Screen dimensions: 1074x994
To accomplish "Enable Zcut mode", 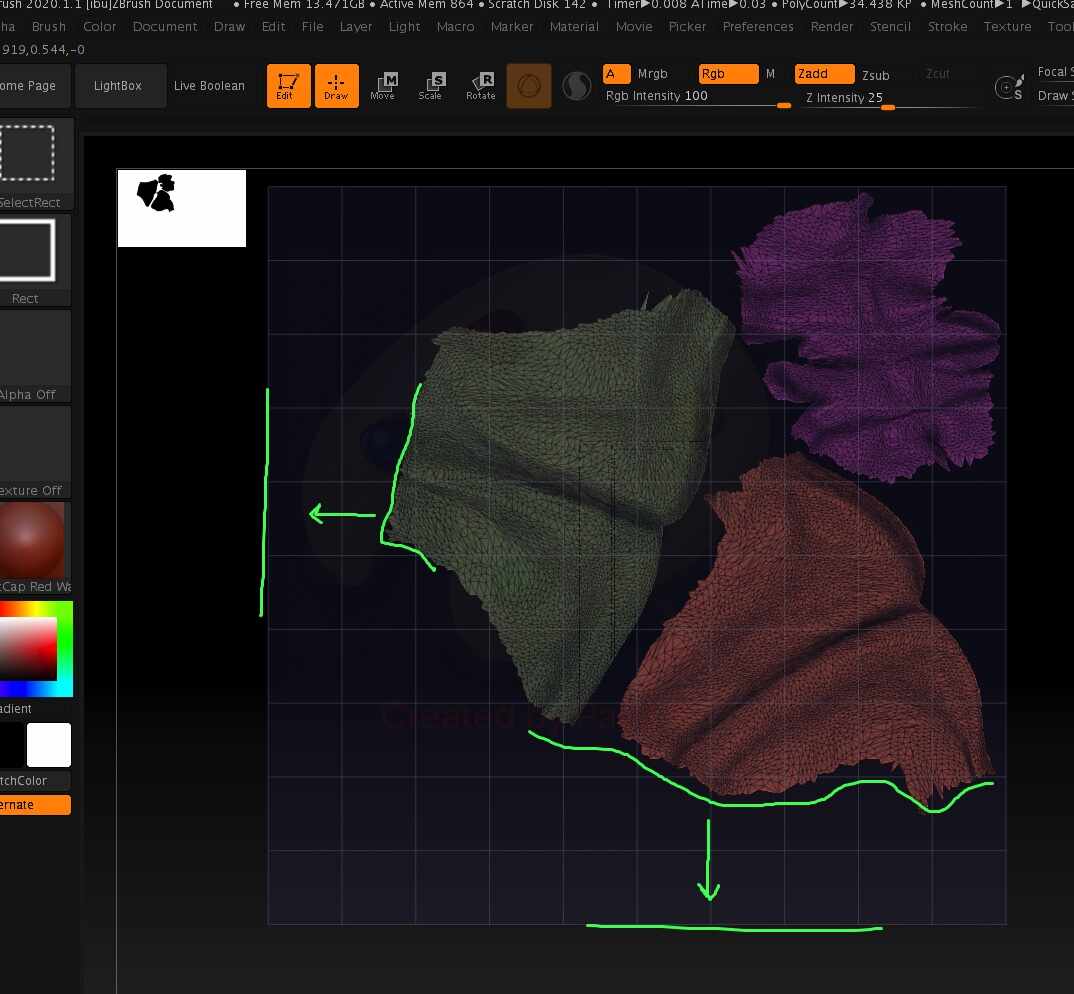I will point(938,73).
